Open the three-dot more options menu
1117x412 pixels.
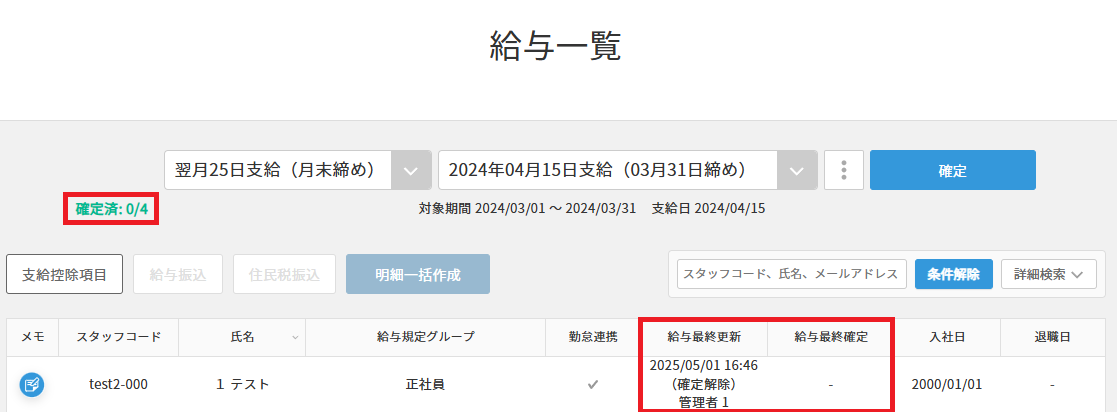point(843,170)
